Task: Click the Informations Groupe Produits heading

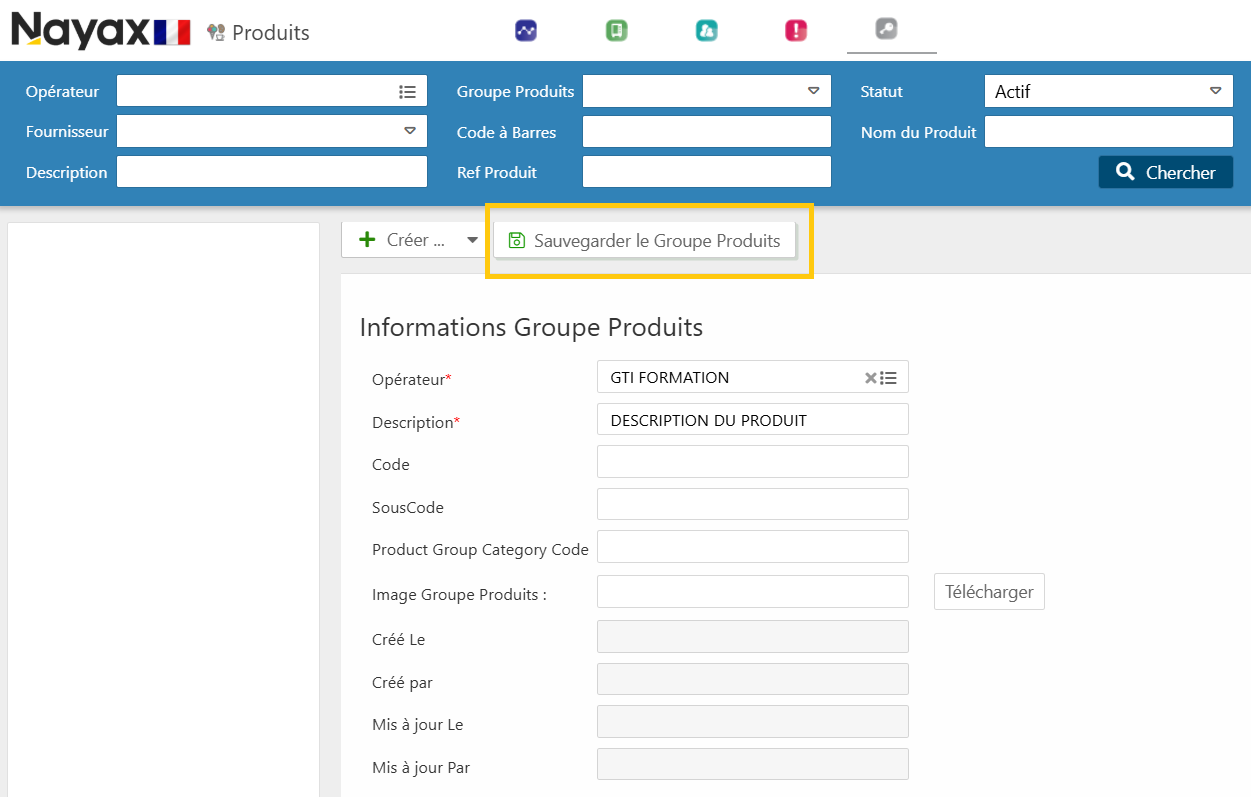Action: [531, 327]
